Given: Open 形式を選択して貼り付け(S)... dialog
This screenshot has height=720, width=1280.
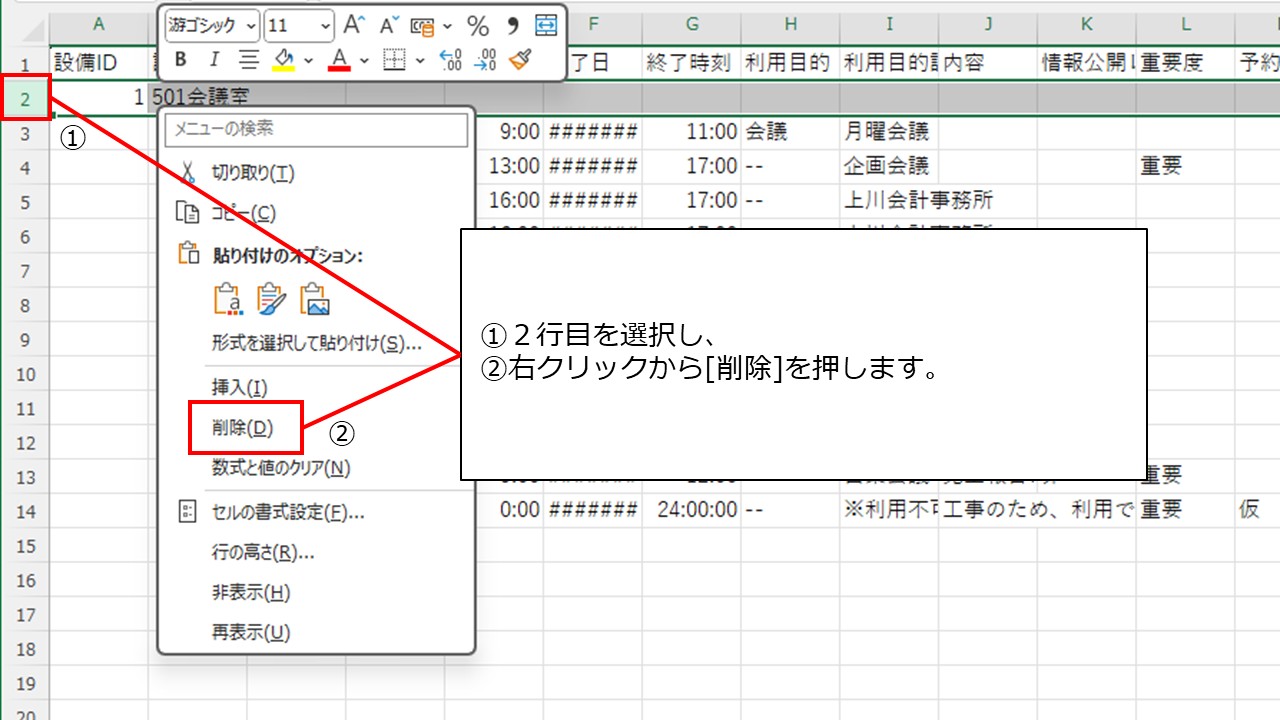Looking at the screenshot, I should pos(316,343).
